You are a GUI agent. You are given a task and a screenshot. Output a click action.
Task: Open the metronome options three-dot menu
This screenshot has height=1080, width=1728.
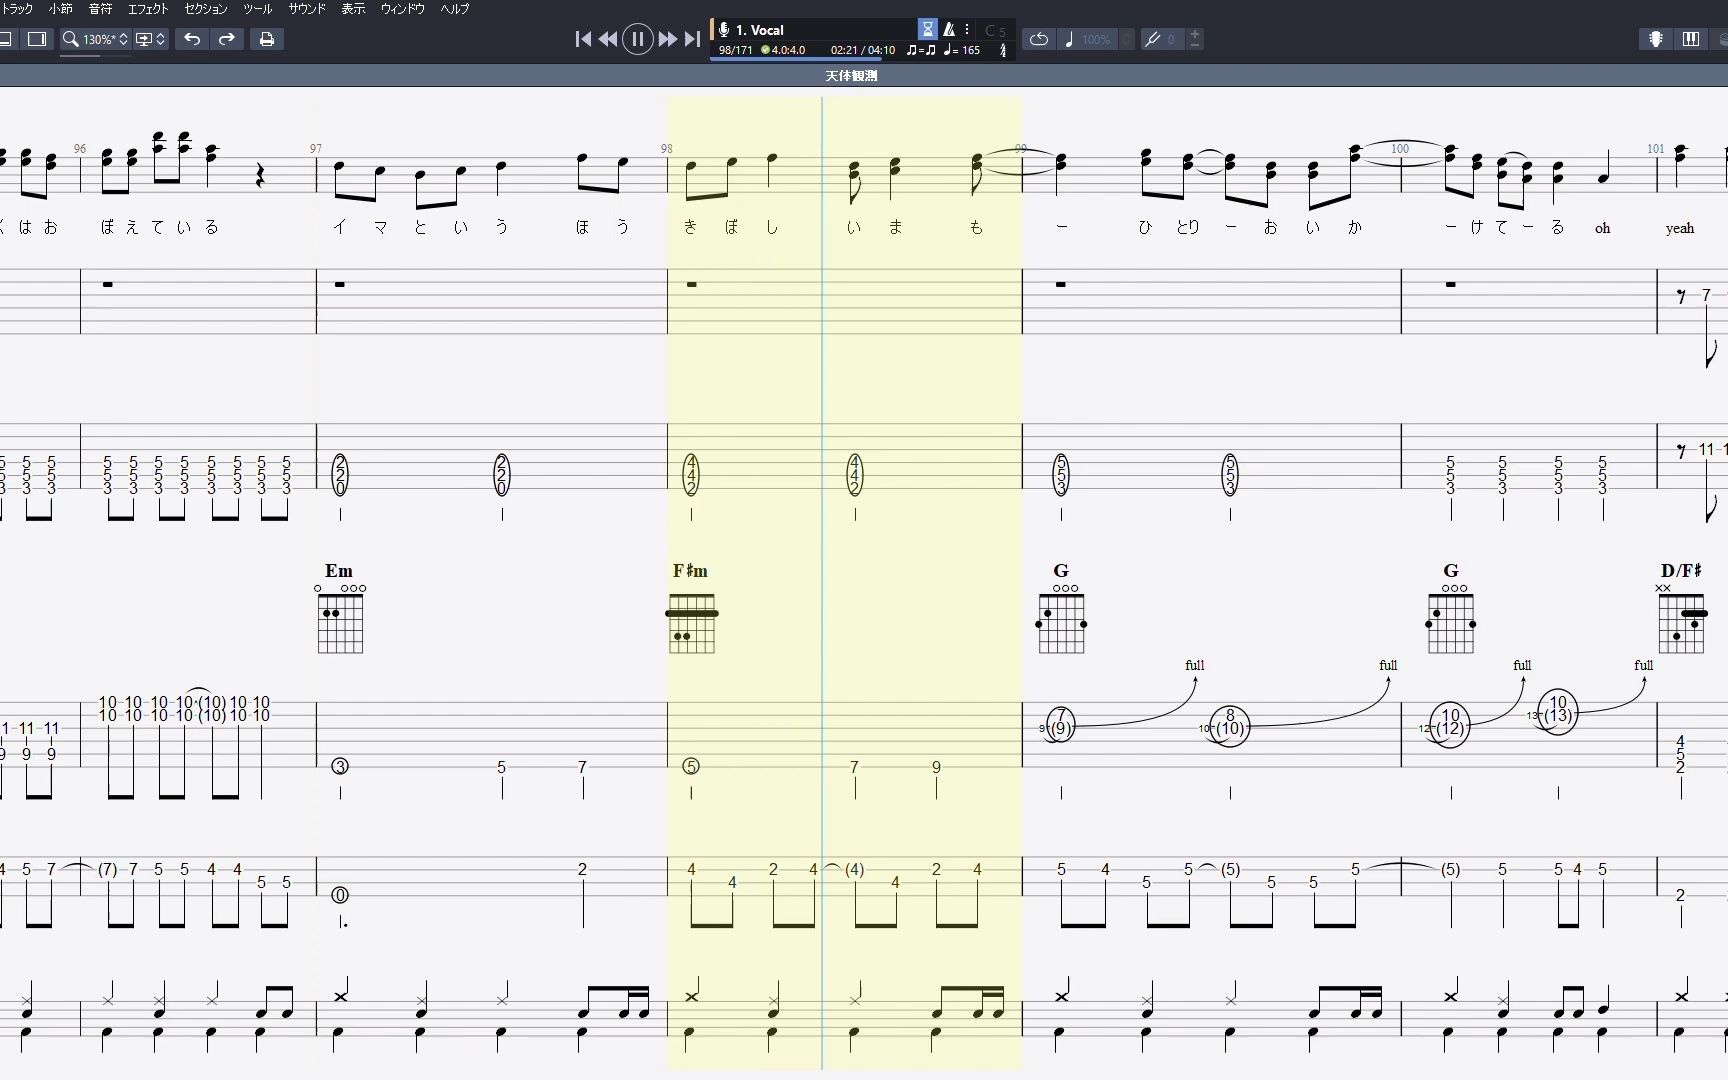coord(967,30)
